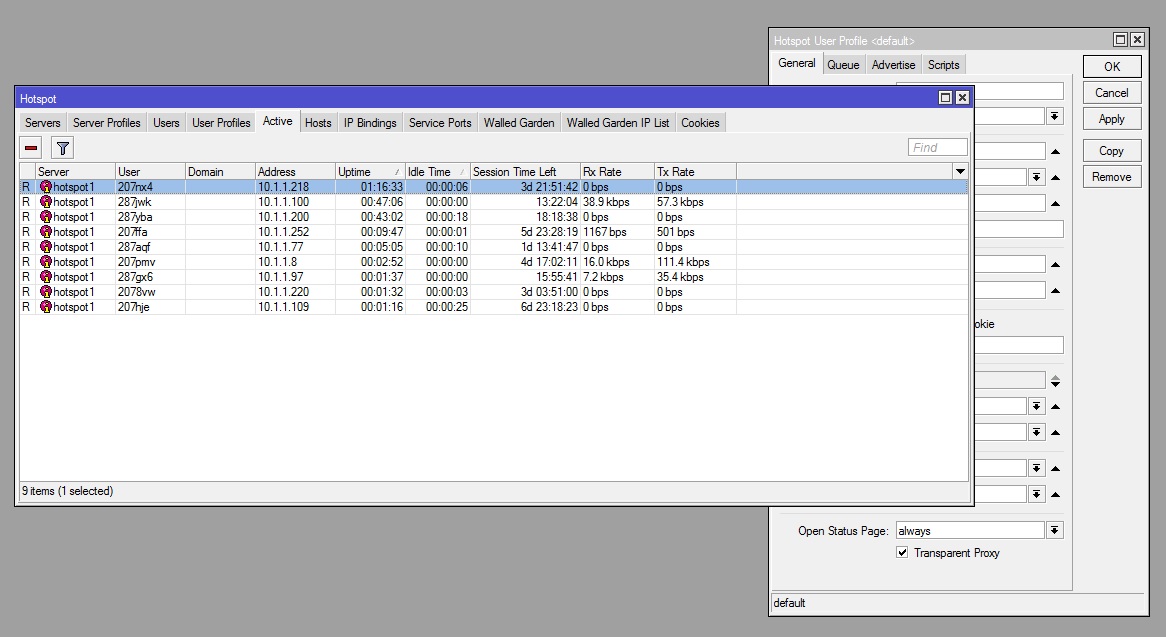Image resolution: width=1166 pixels, height=637 pixels.
Task: Copy the default user profile
Action: (1111, 150)
